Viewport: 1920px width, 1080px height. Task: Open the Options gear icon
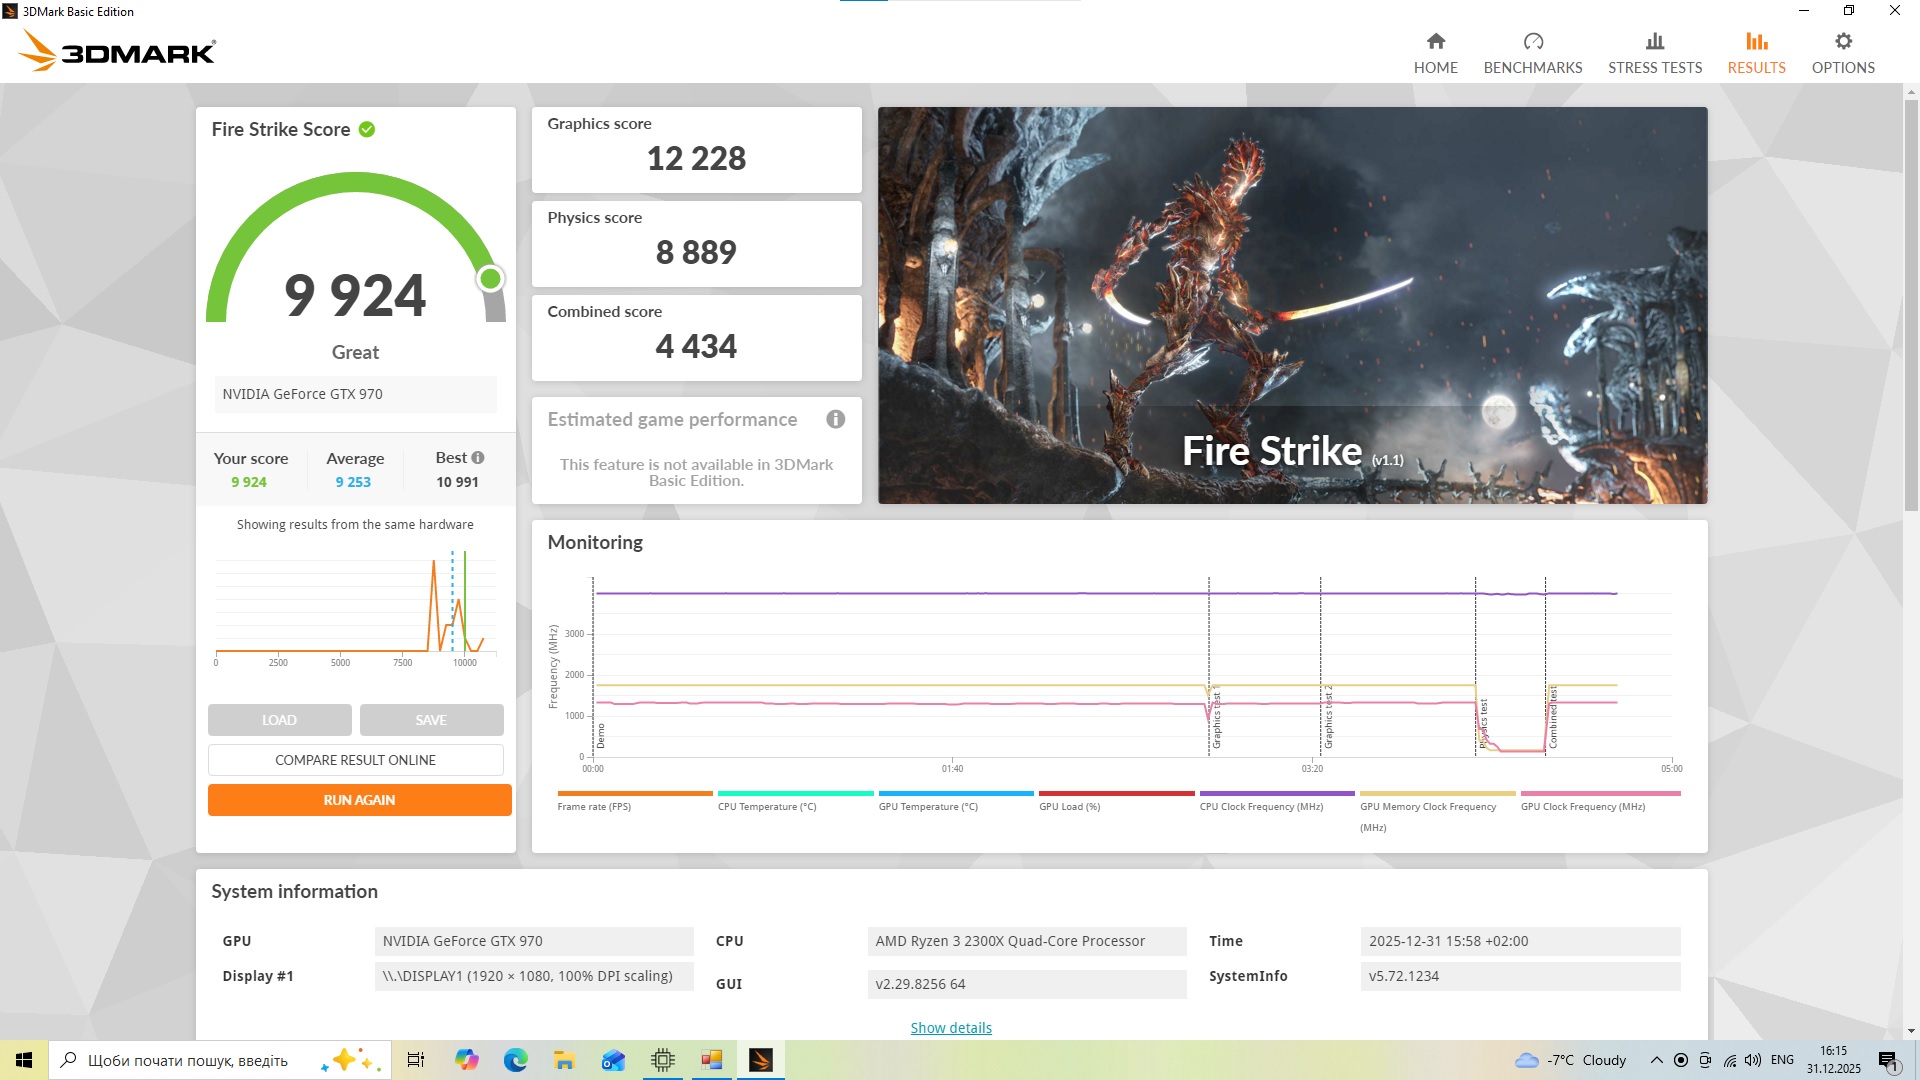click(1842, 42)
